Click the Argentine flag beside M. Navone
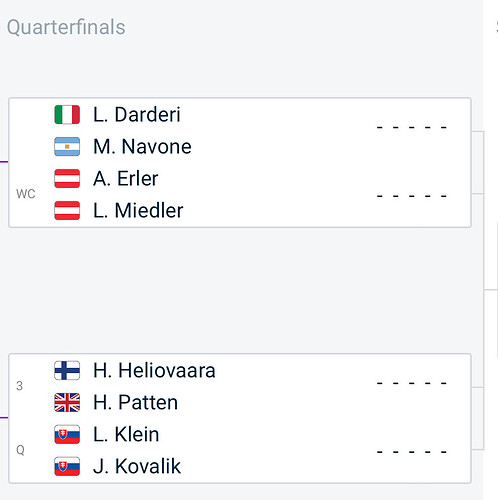Viewport: 498px width, 500px height. coord(67,146)
